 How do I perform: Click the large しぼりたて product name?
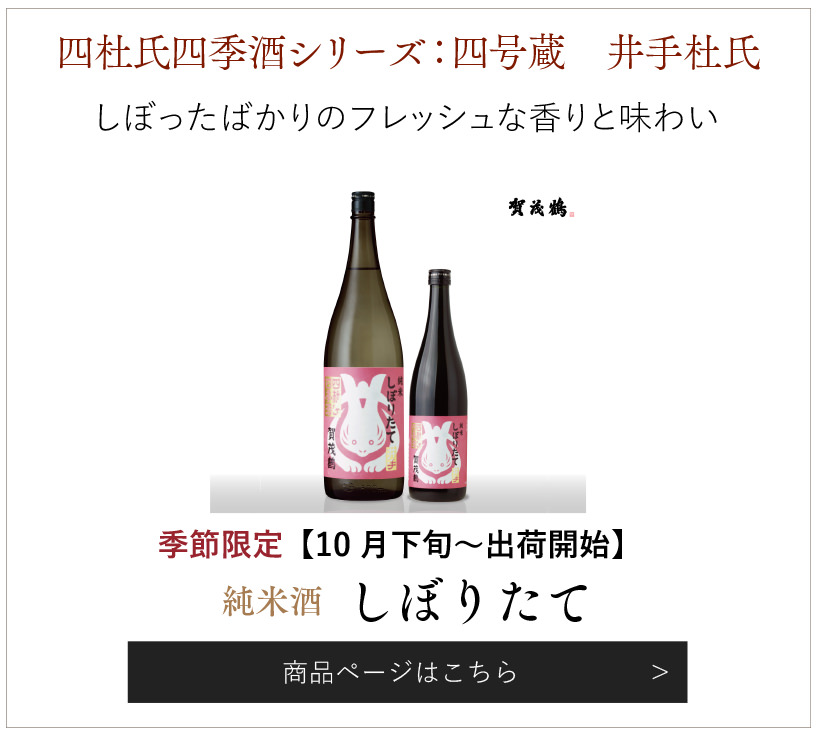tap(471, 602)
